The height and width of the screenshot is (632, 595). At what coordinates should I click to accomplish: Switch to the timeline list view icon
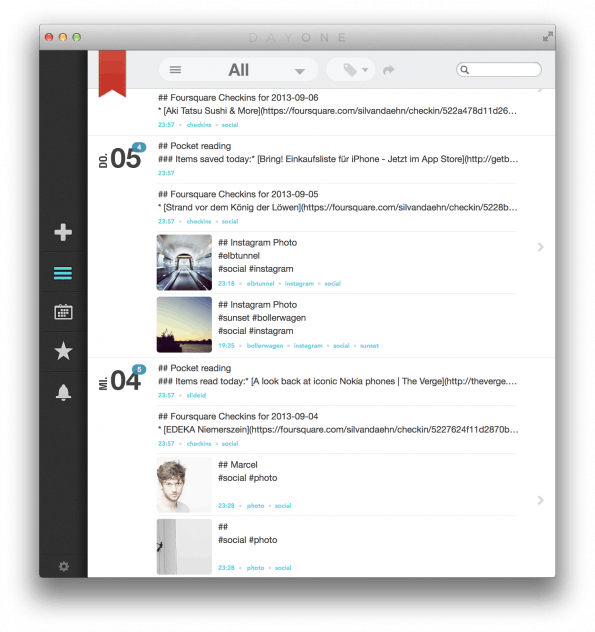click(x=63, y=273)
